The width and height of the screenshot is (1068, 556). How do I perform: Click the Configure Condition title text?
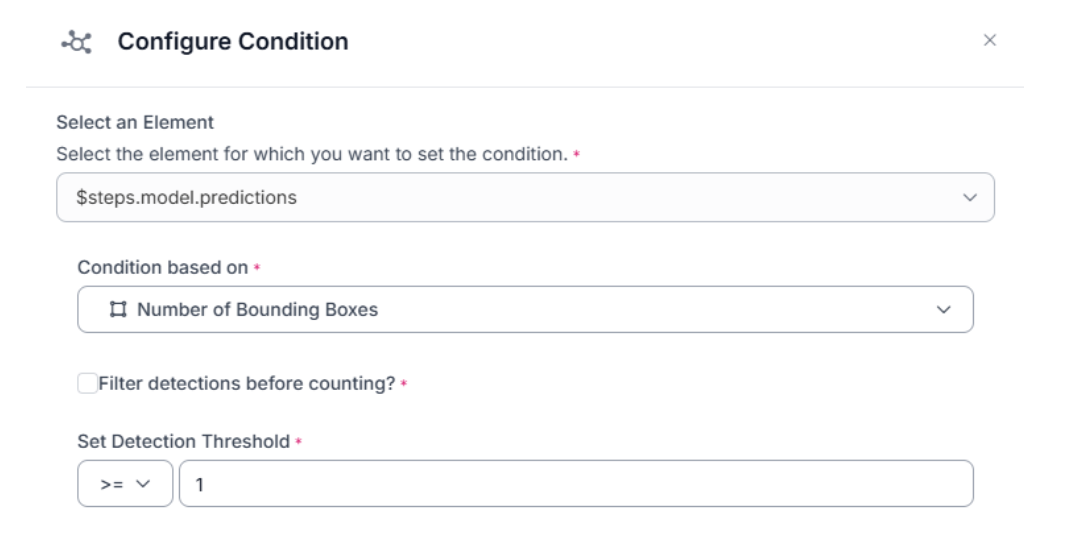click(x=233, y=42)
